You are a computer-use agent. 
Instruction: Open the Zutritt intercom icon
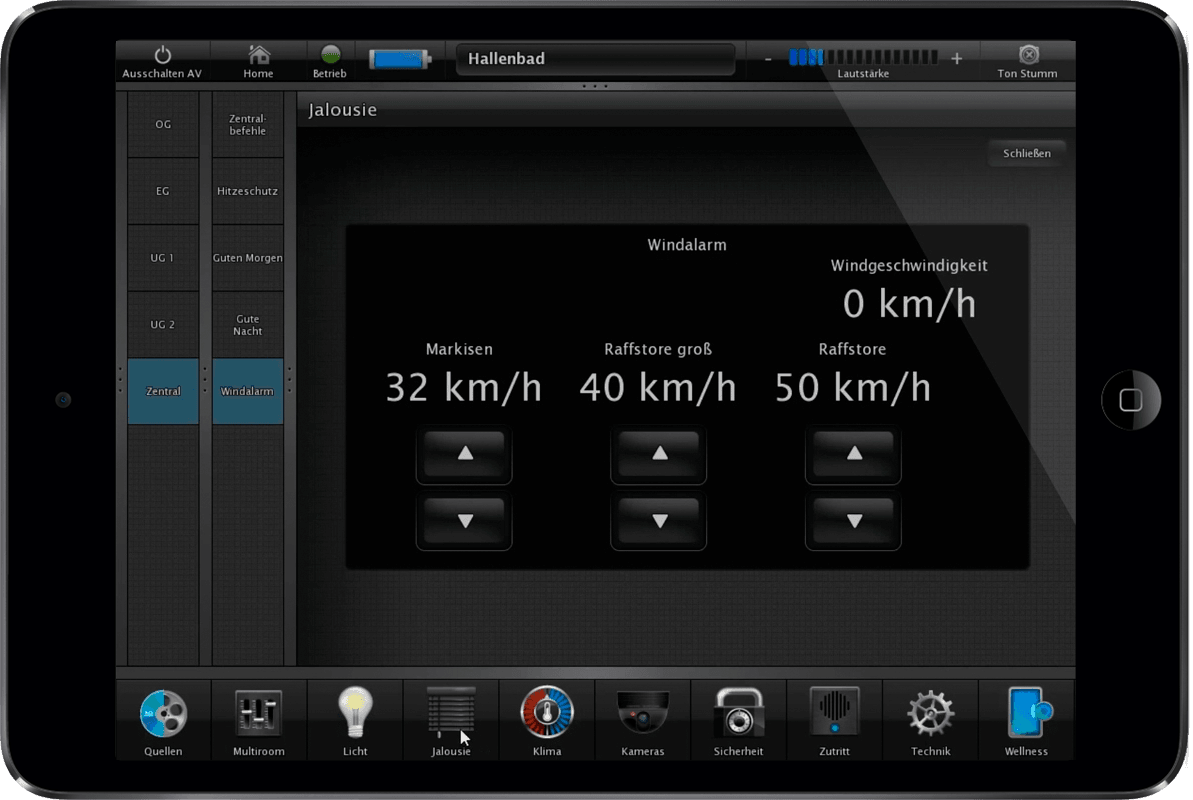[834, 714]
